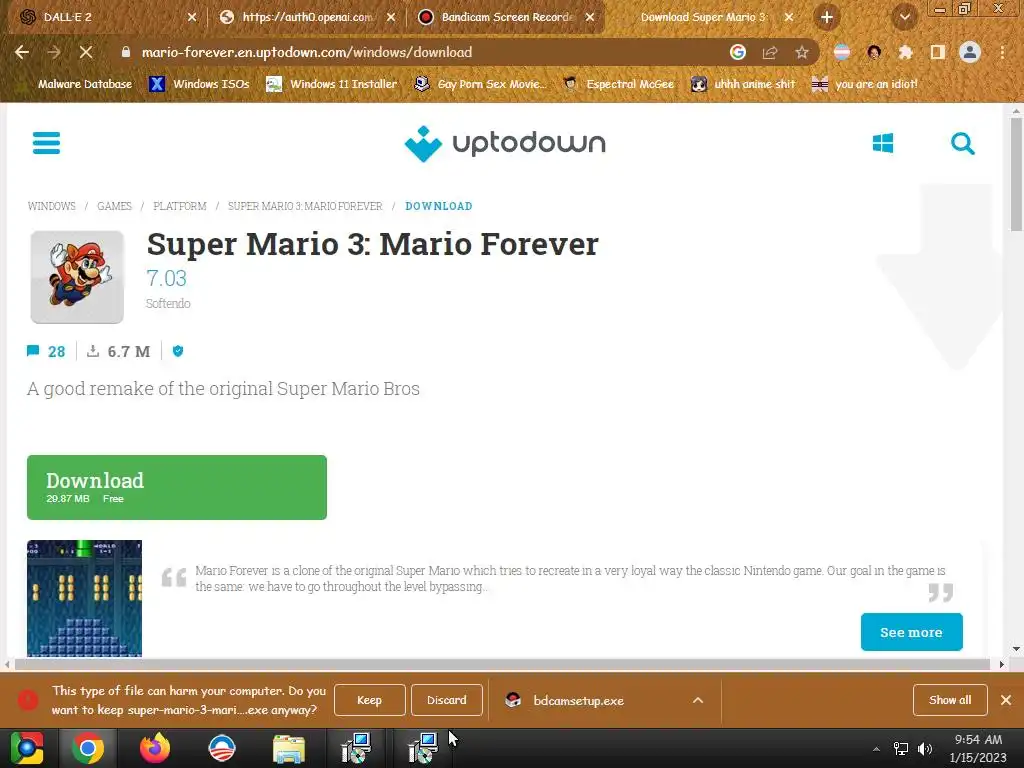Click the horizontal page scrollbar
The height and width of the screenshot is (768, 1024).
[503, 664]
